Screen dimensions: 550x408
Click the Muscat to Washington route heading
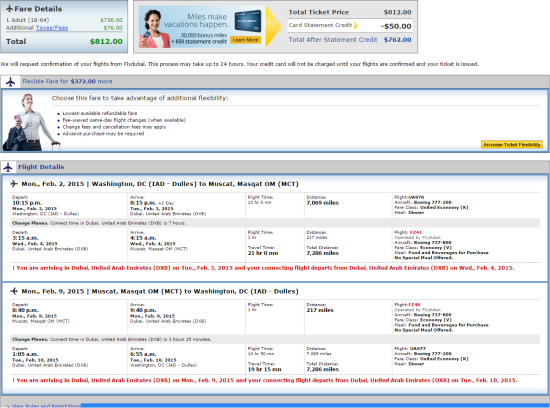tap(160, 291)
